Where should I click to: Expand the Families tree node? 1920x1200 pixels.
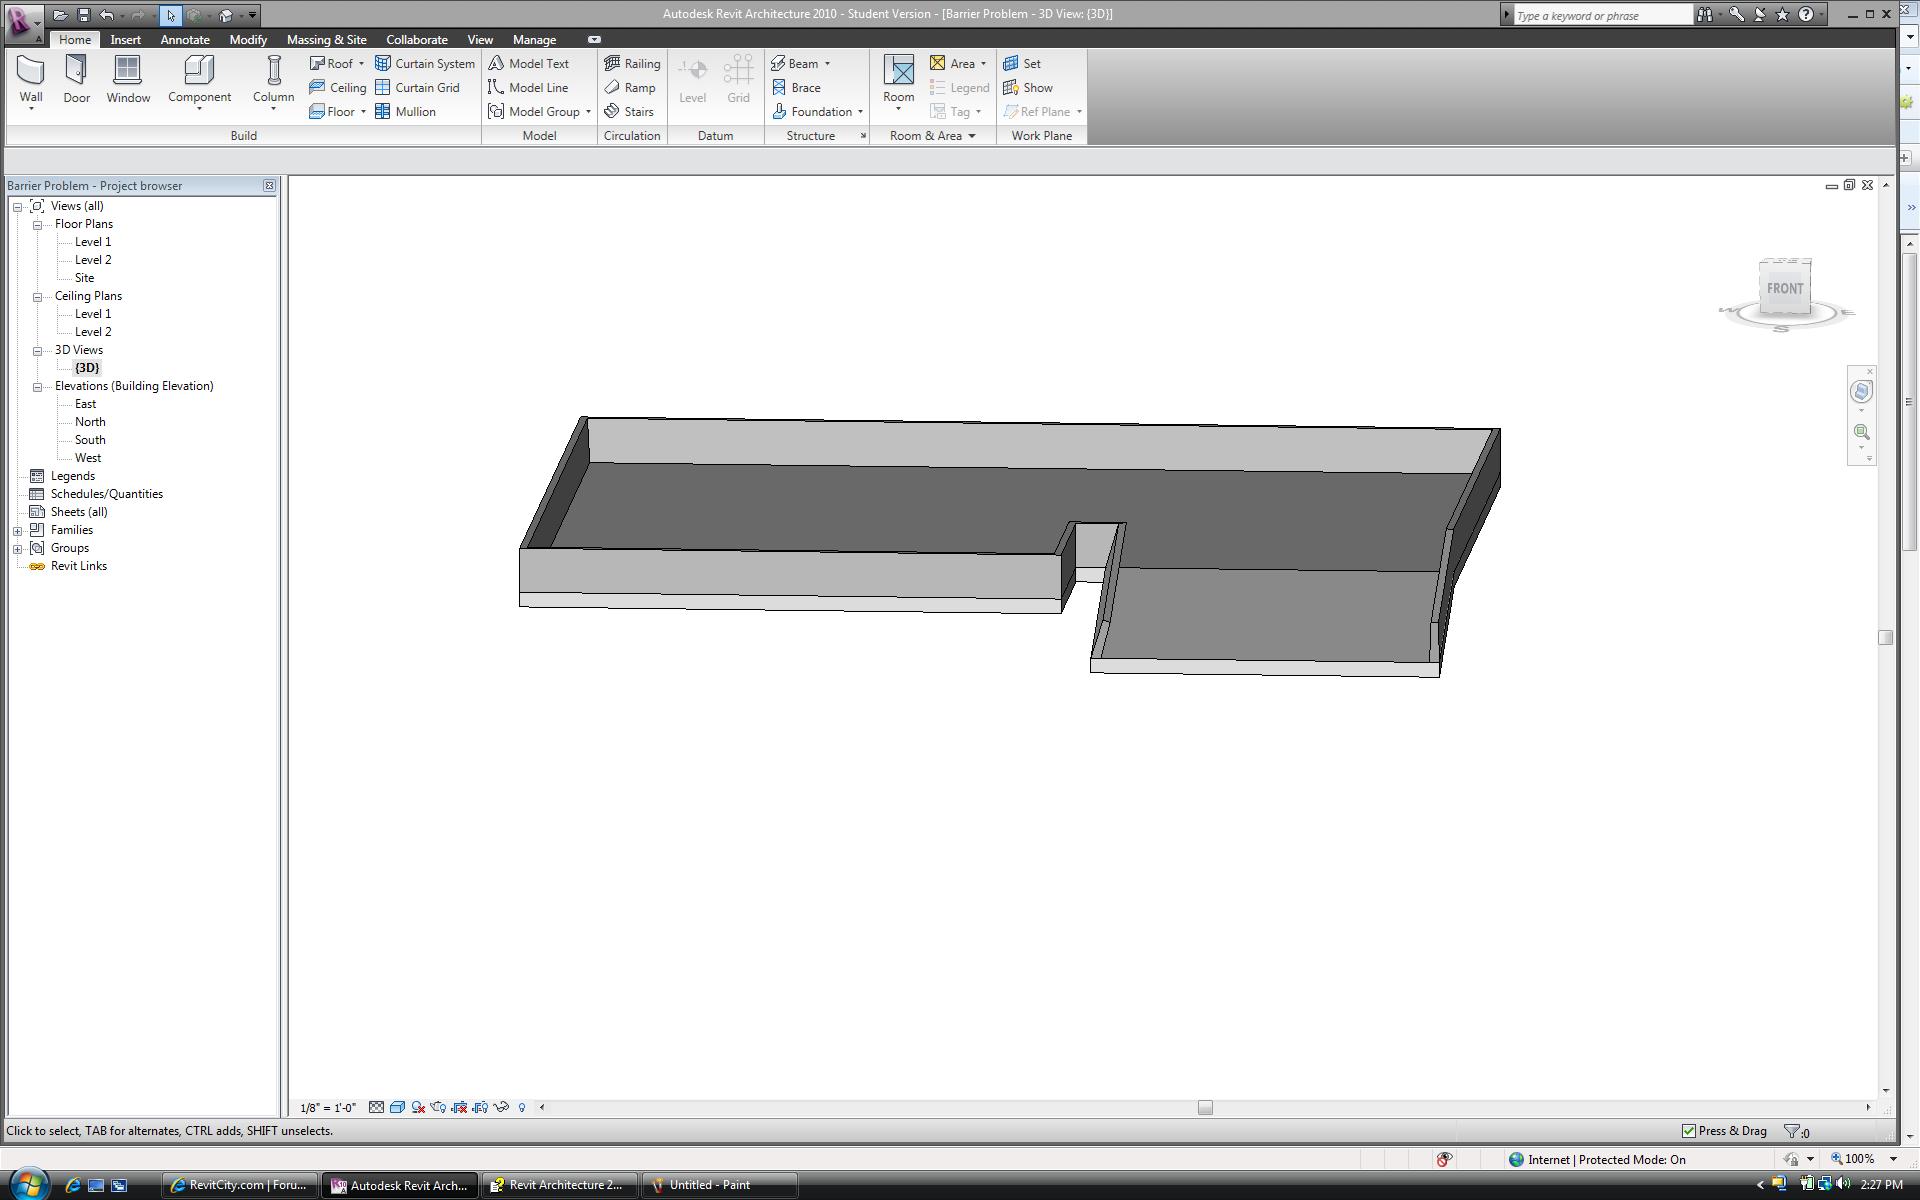pos(18,531)
